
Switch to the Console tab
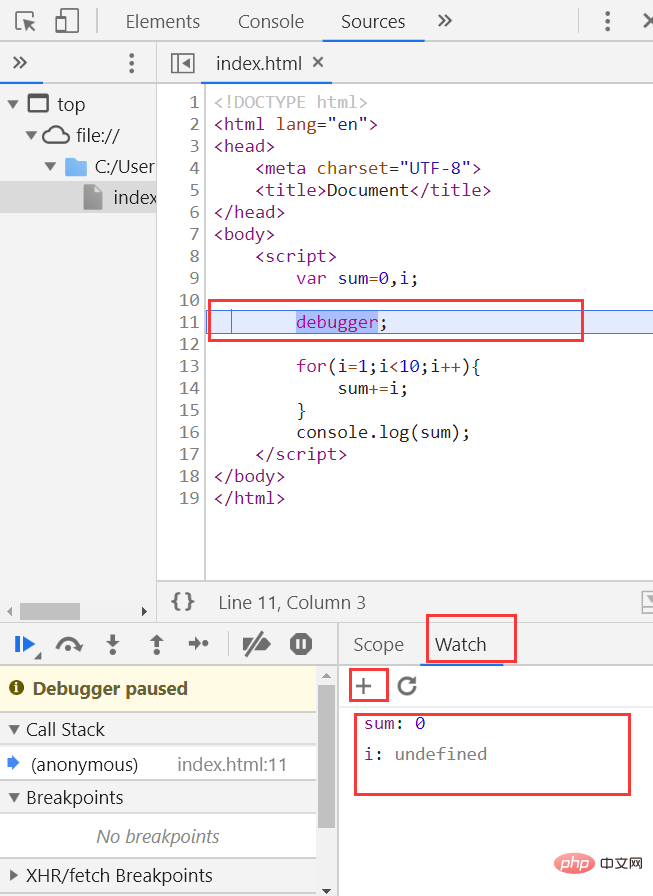click(271, 22)
